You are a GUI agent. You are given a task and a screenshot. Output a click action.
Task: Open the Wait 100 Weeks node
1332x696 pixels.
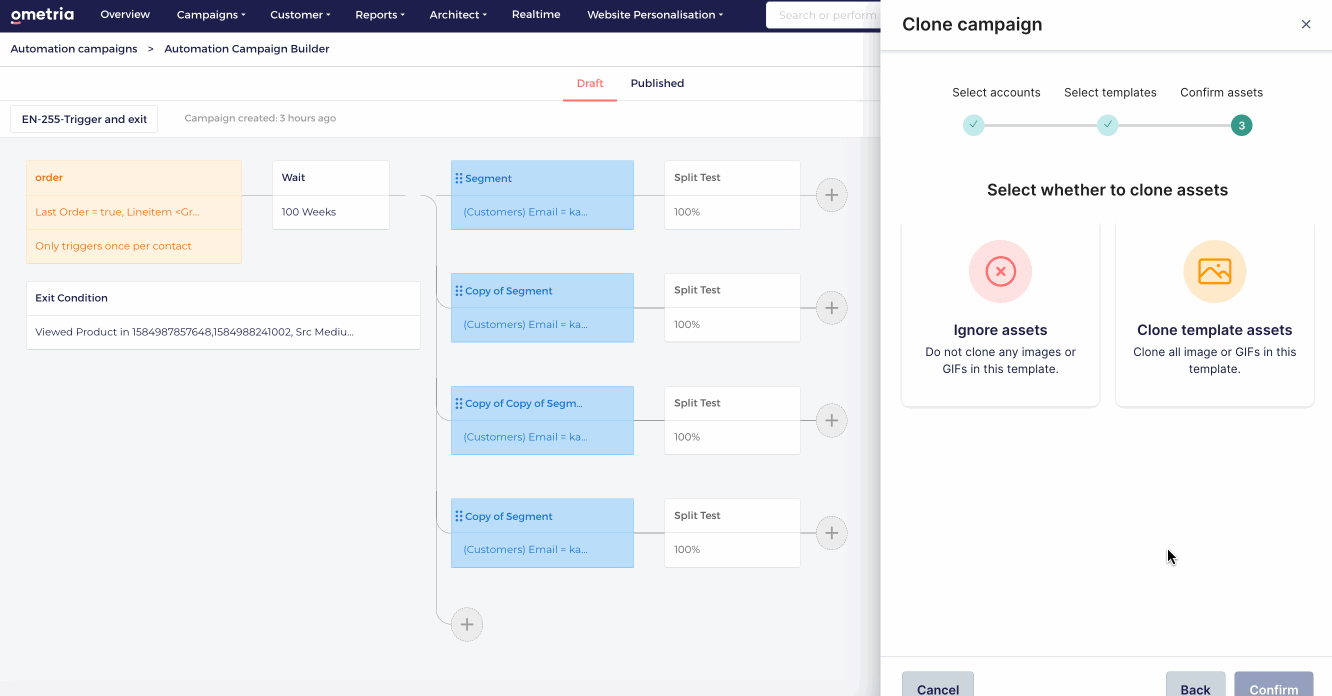tap(331, 195)
